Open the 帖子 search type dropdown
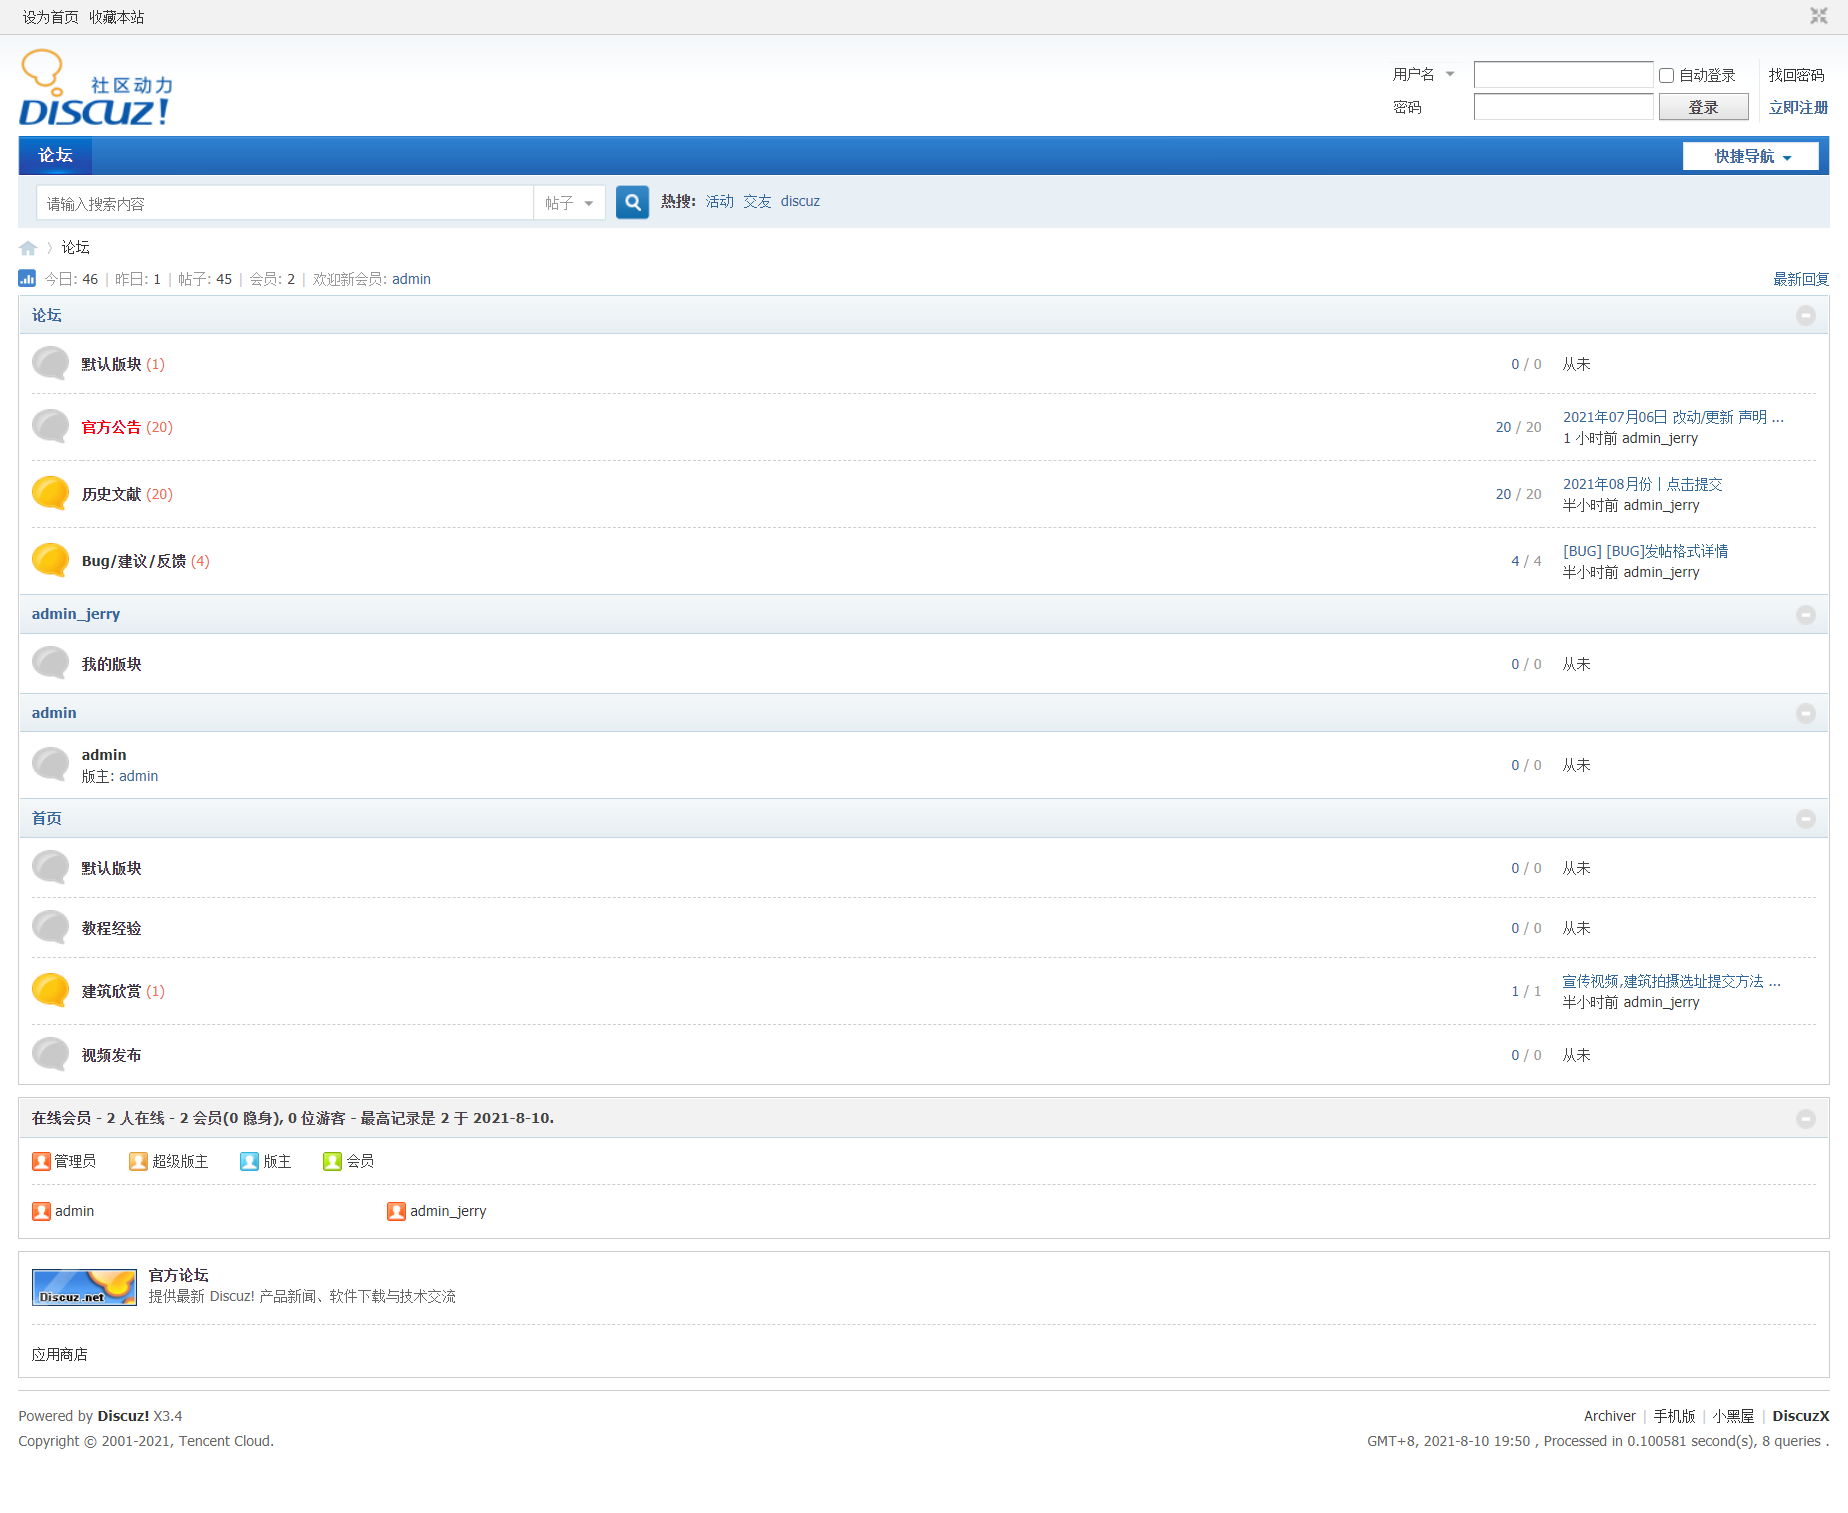Image resolution: width=1848 pixels, height=1513 pixels. [x=569, y=203]
